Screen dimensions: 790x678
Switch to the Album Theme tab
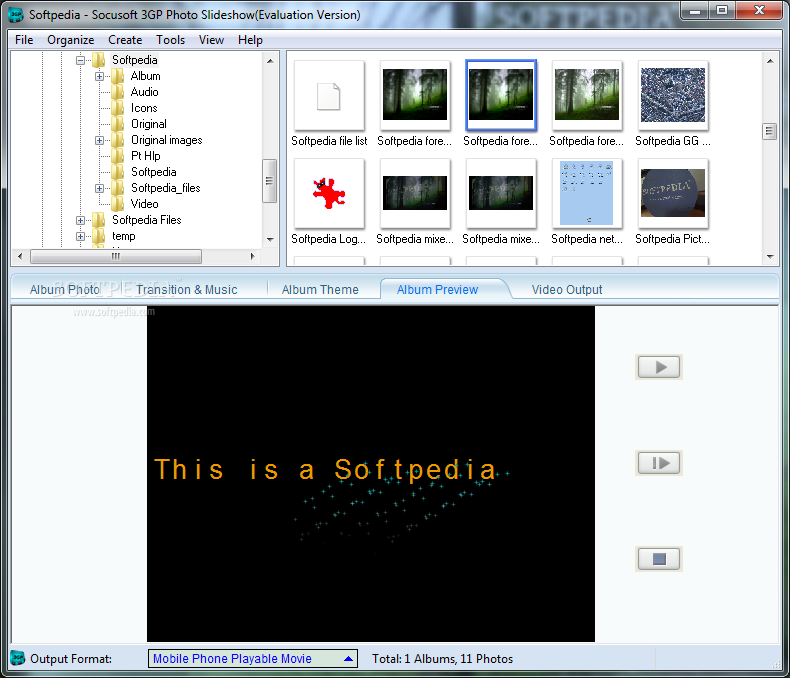[320, 290]
